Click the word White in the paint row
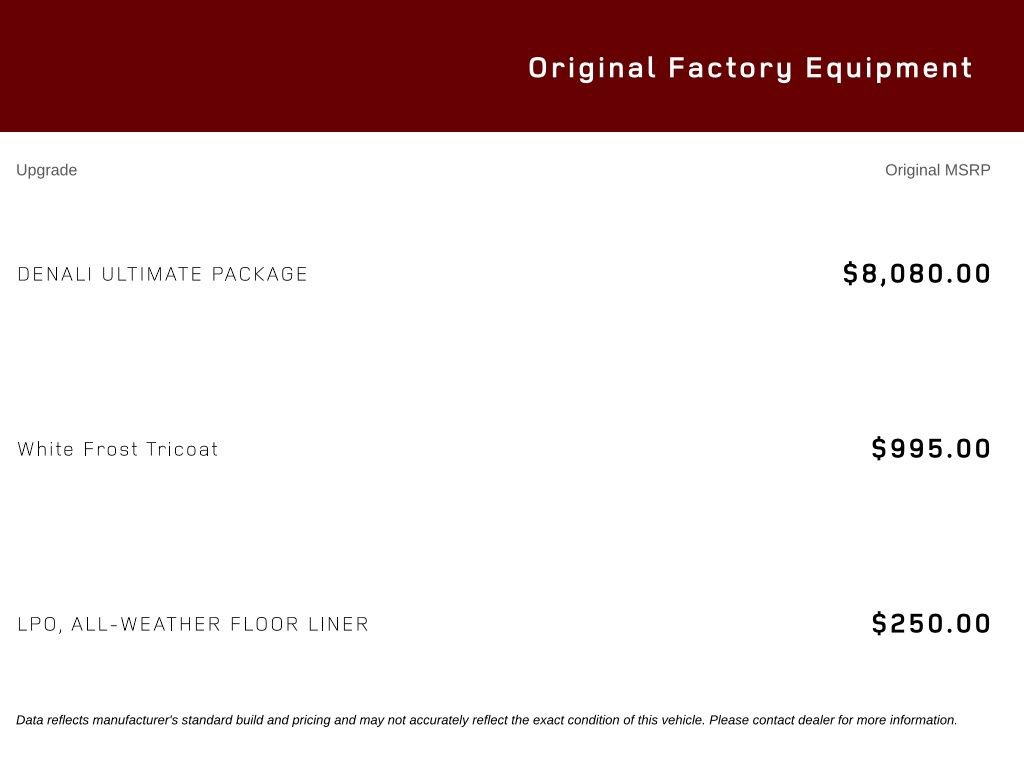This screenshot has width=1024, height=768. click(x=45, y=449)
